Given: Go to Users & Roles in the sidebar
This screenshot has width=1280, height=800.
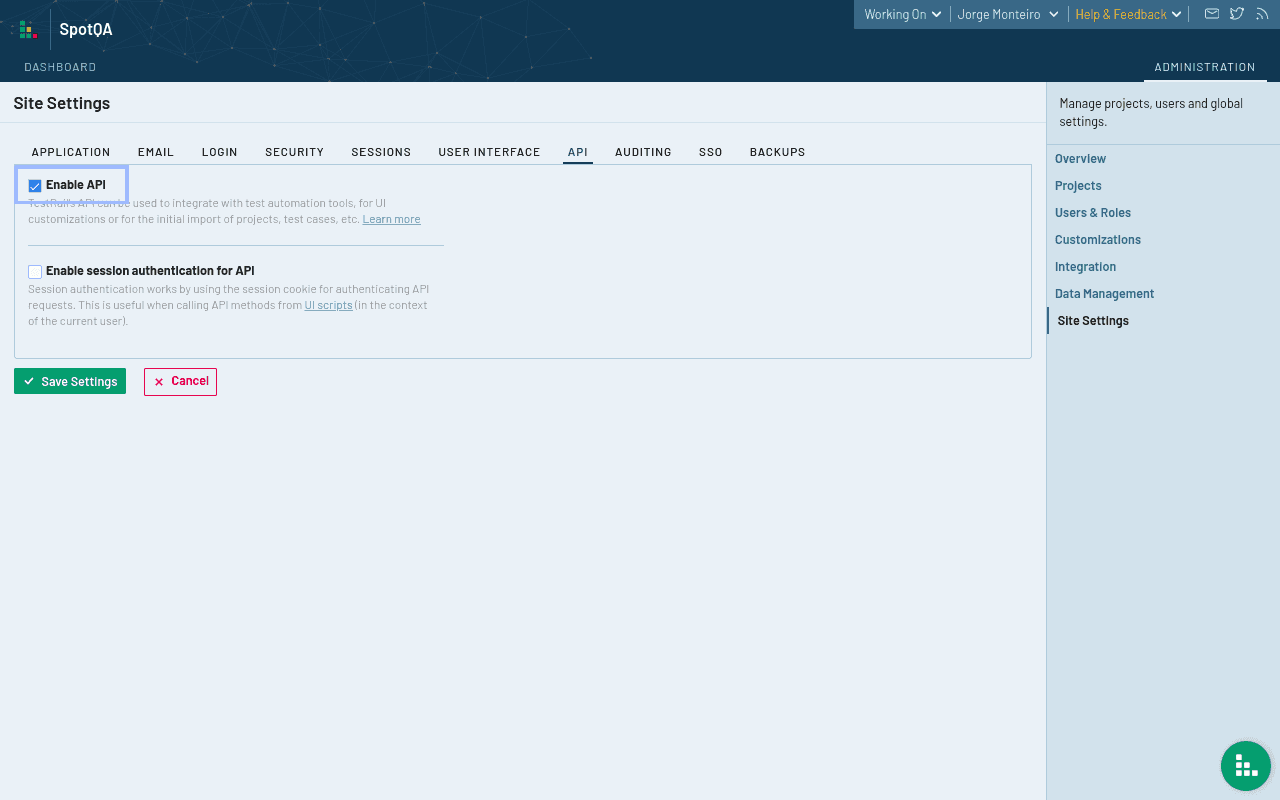Looking at the screenshot, I should 1092,212.
